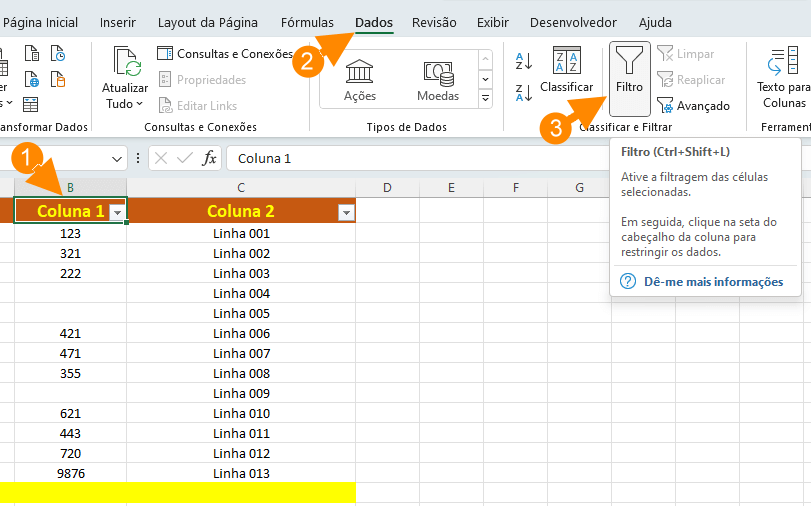Click the greyed Editar Links button
Image resolution: width=811 pixels, height=506 pixels.
point(198,106)
